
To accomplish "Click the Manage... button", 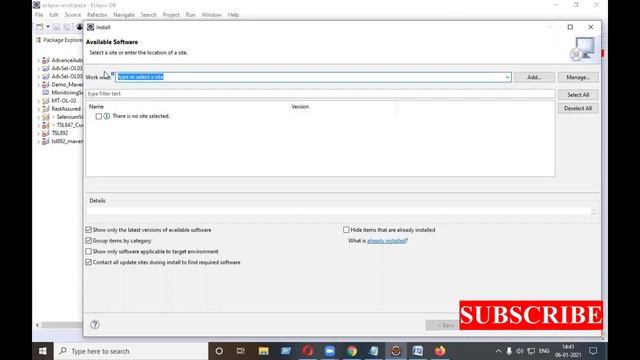I will 578,77.
